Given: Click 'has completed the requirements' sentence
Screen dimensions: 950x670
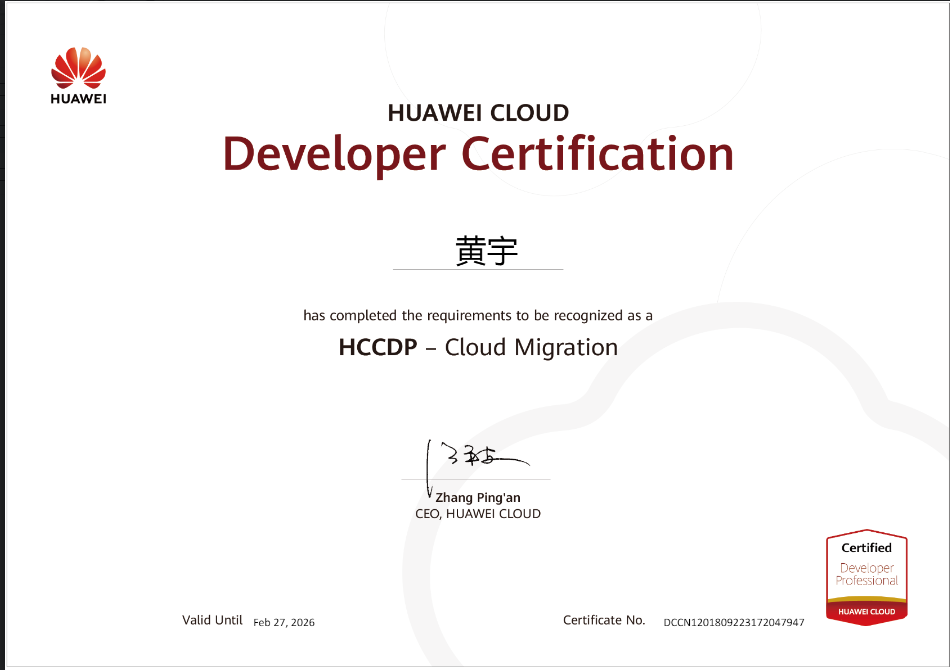Looking at the screenshot, I should 478,316.
